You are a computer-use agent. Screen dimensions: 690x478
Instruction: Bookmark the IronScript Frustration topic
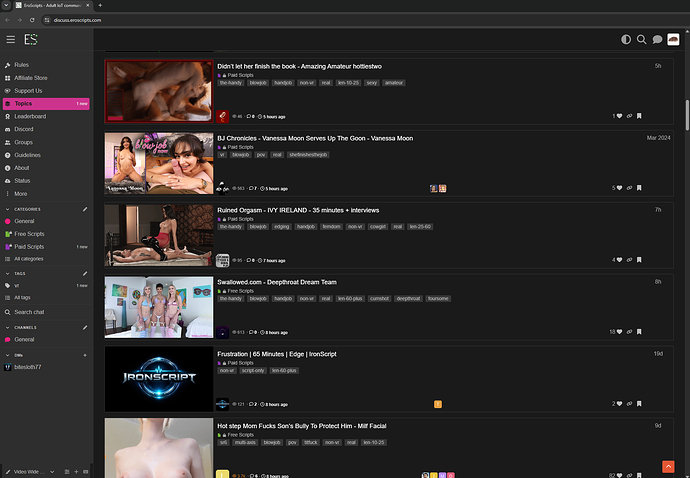(639, 404)
